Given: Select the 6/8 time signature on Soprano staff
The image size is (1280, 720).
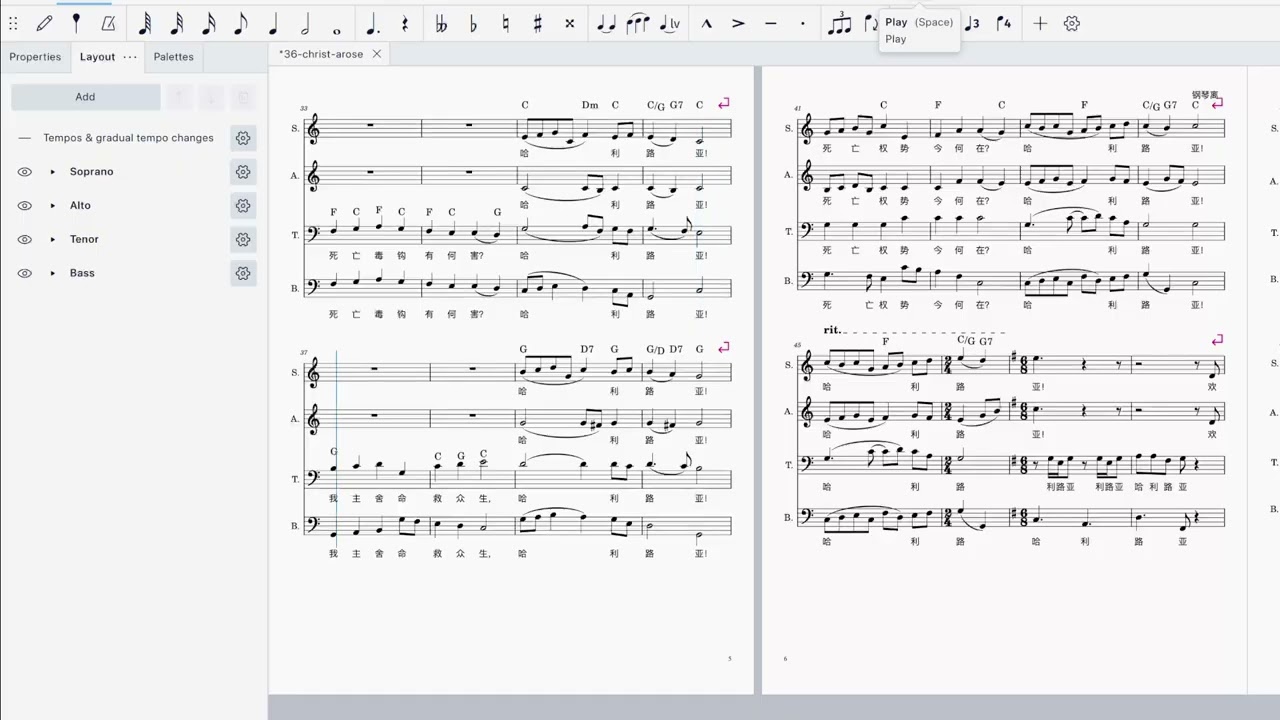Looking at the screenshot, I should click(1022, 366).
